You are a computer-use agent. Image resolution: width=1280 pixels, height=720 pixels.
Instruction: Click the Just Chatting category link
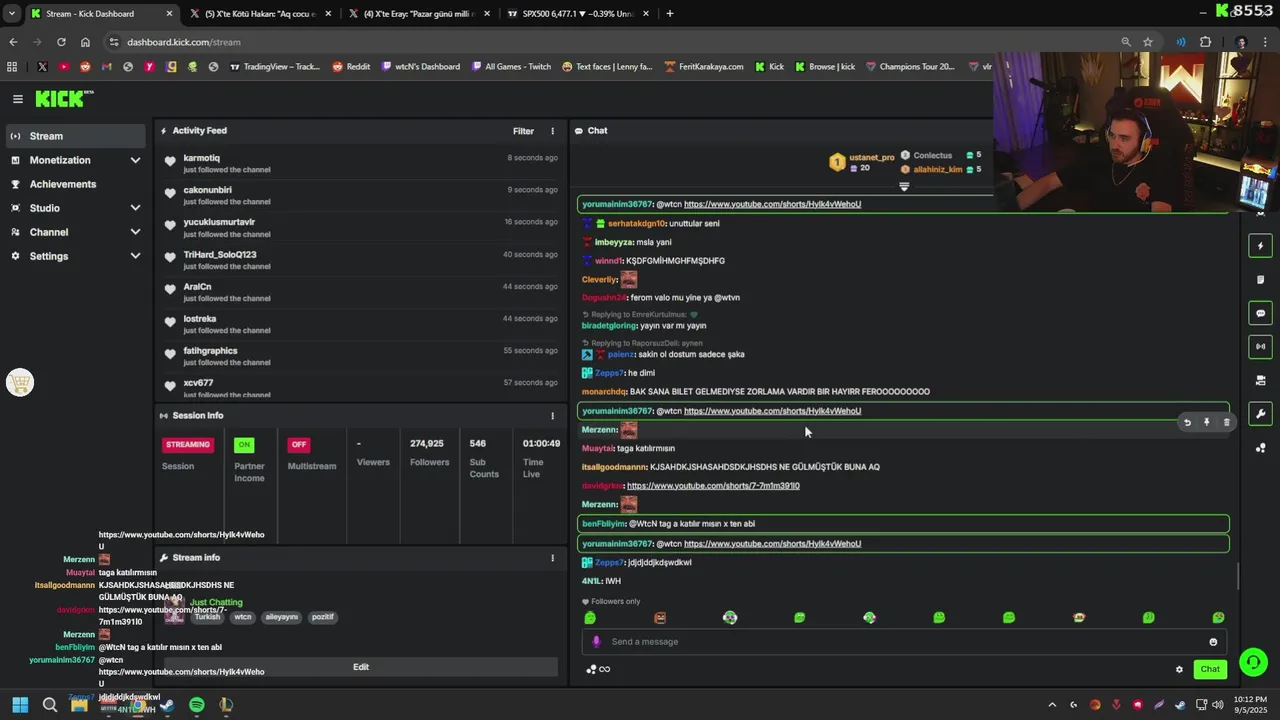[x=216, y=602]
